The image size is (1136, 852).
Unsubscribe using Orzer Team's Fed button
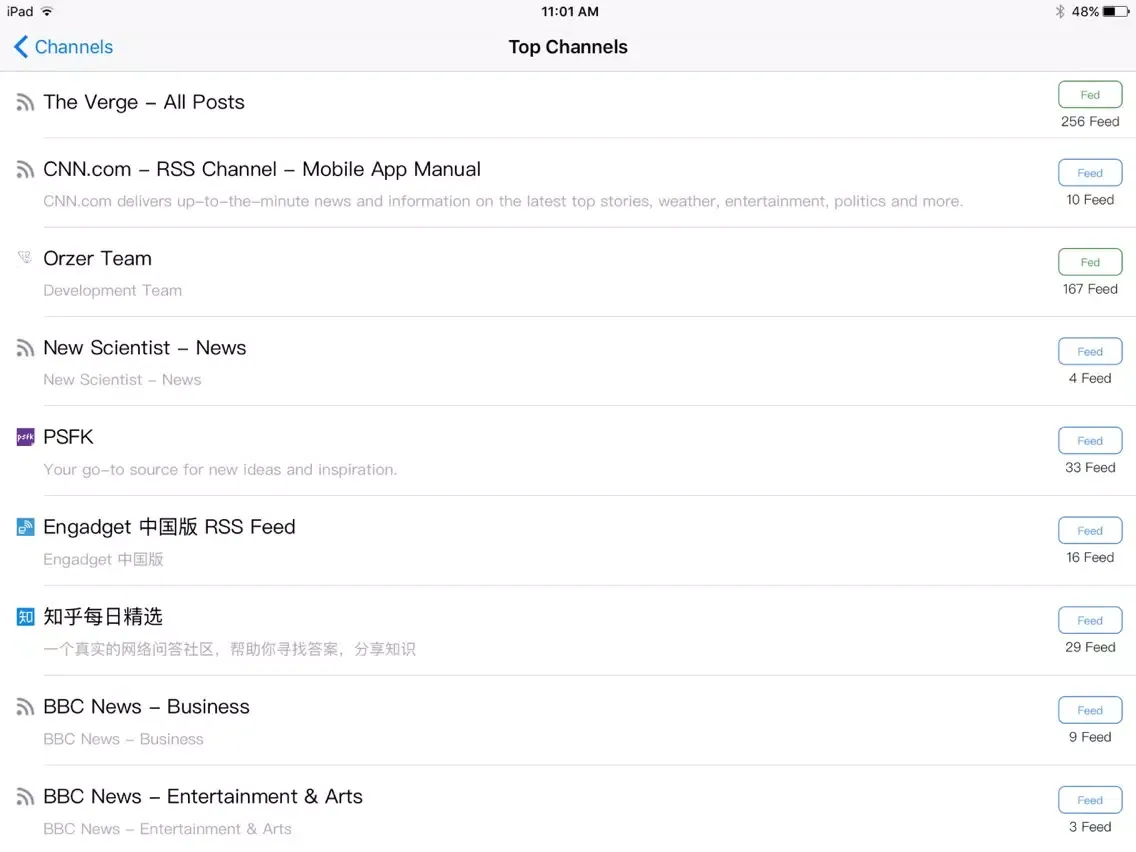(x=1090, y=262)
